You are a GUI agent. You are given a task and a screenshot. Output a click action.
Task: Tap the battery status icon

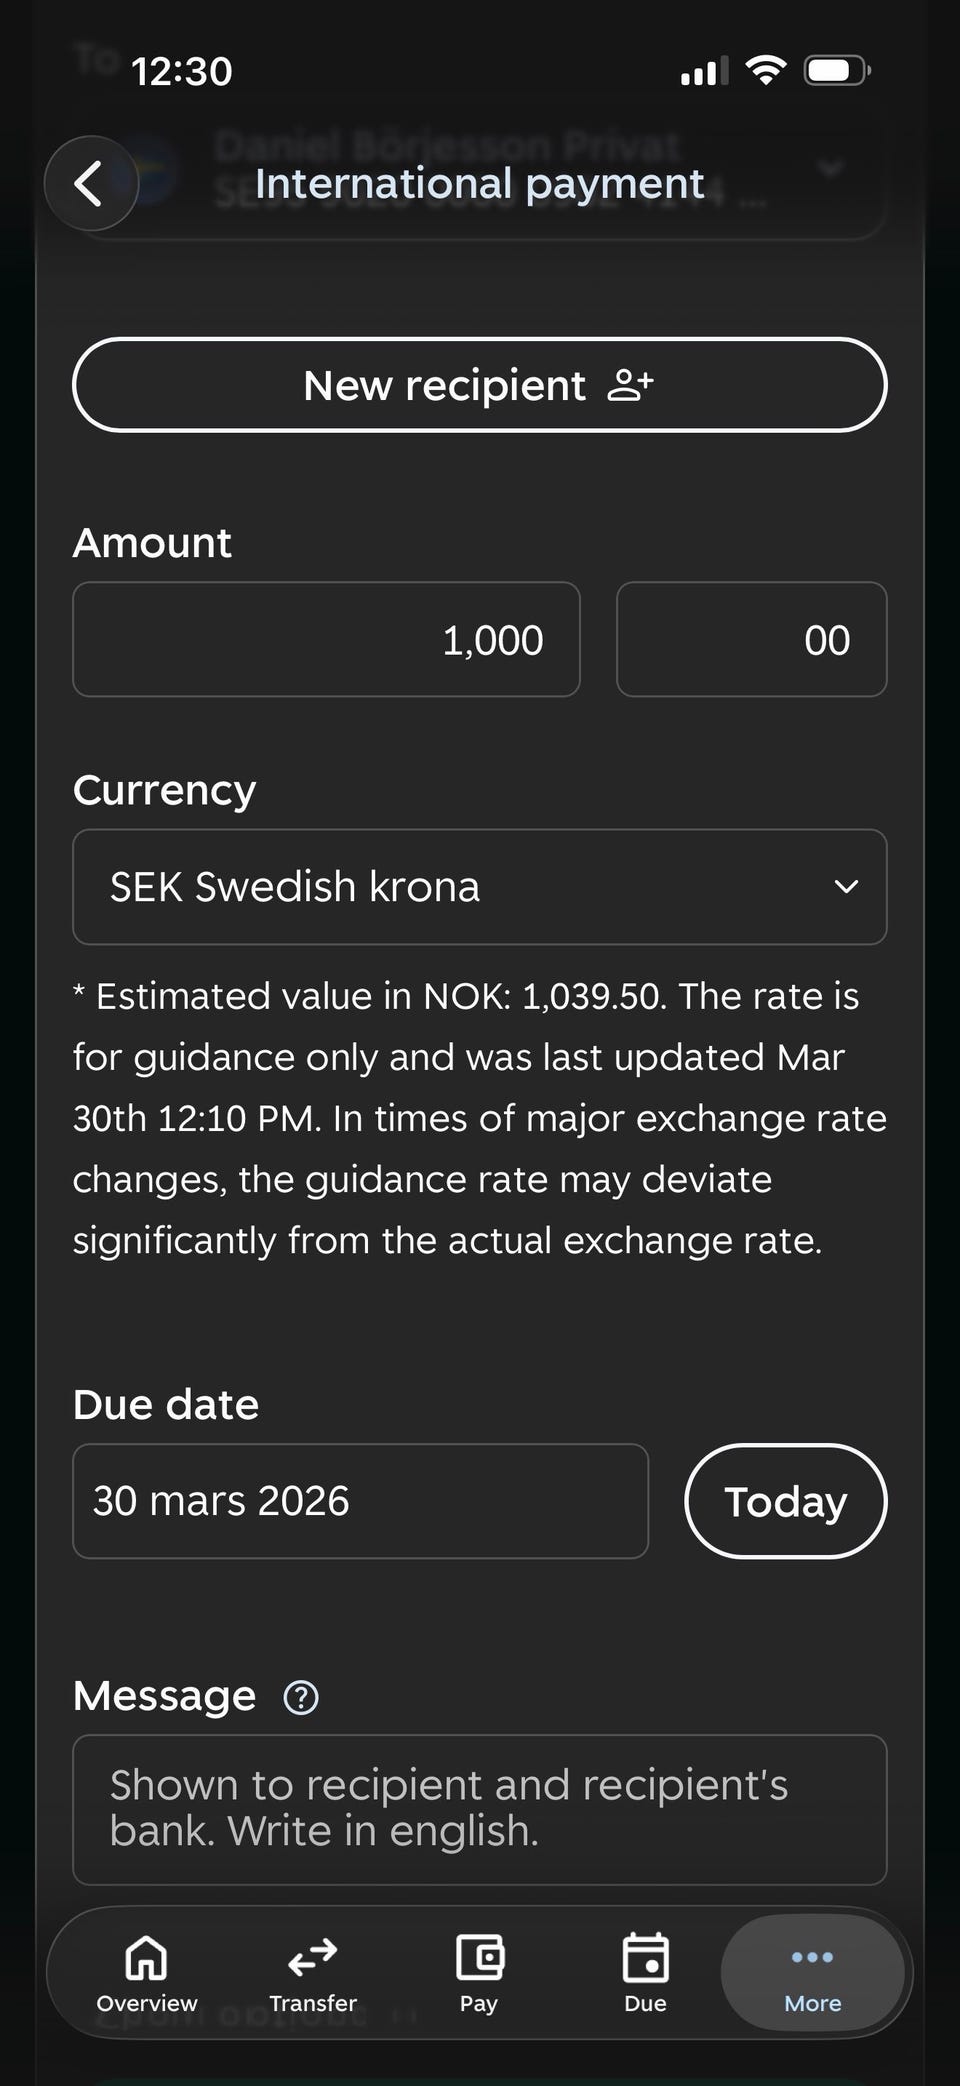pos(837,71)
